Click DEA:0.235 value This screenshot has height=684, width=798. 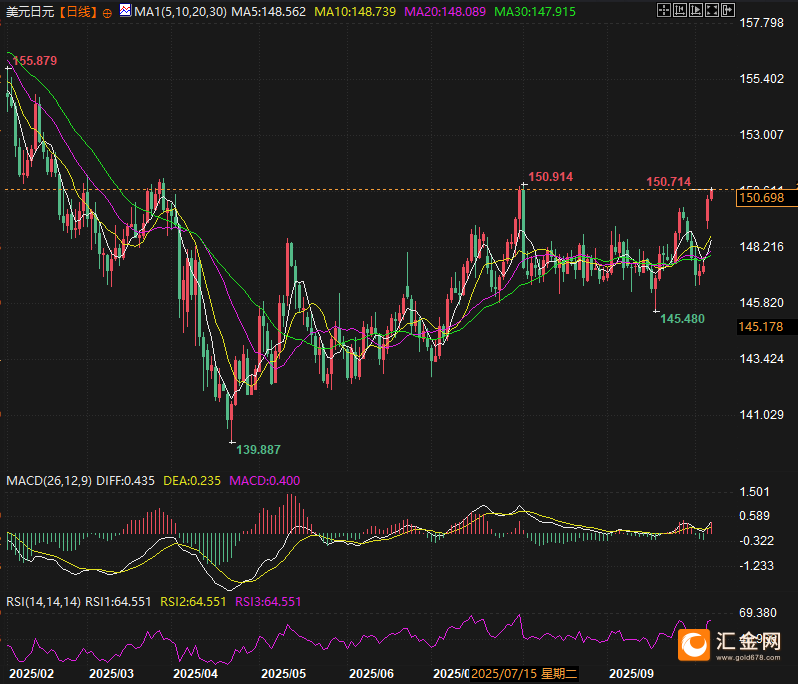(192, 480)
